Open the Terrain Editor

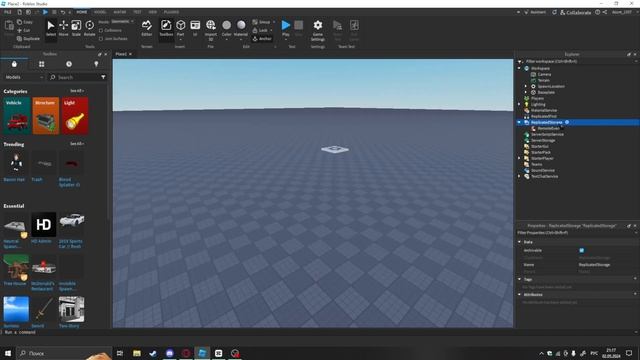pos(147,28)
